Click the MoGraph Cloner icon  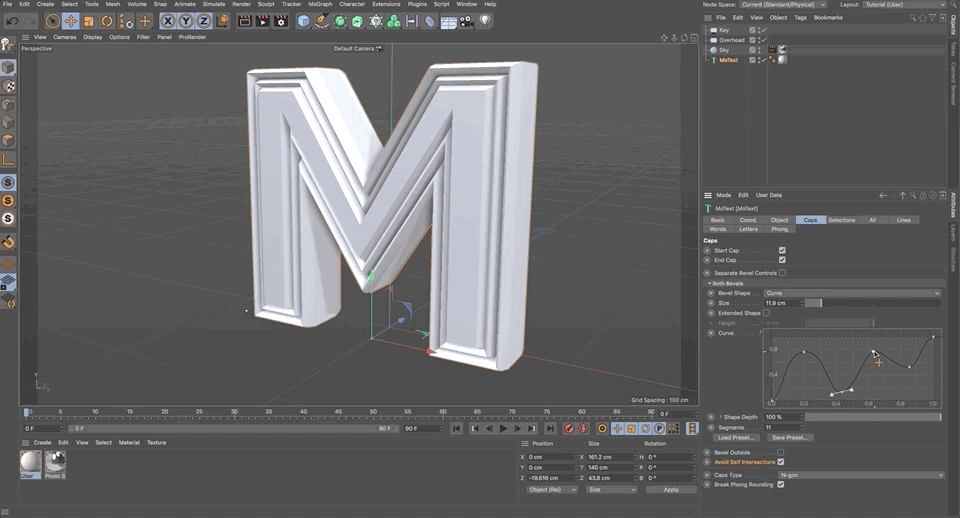(x=394, y=21)
